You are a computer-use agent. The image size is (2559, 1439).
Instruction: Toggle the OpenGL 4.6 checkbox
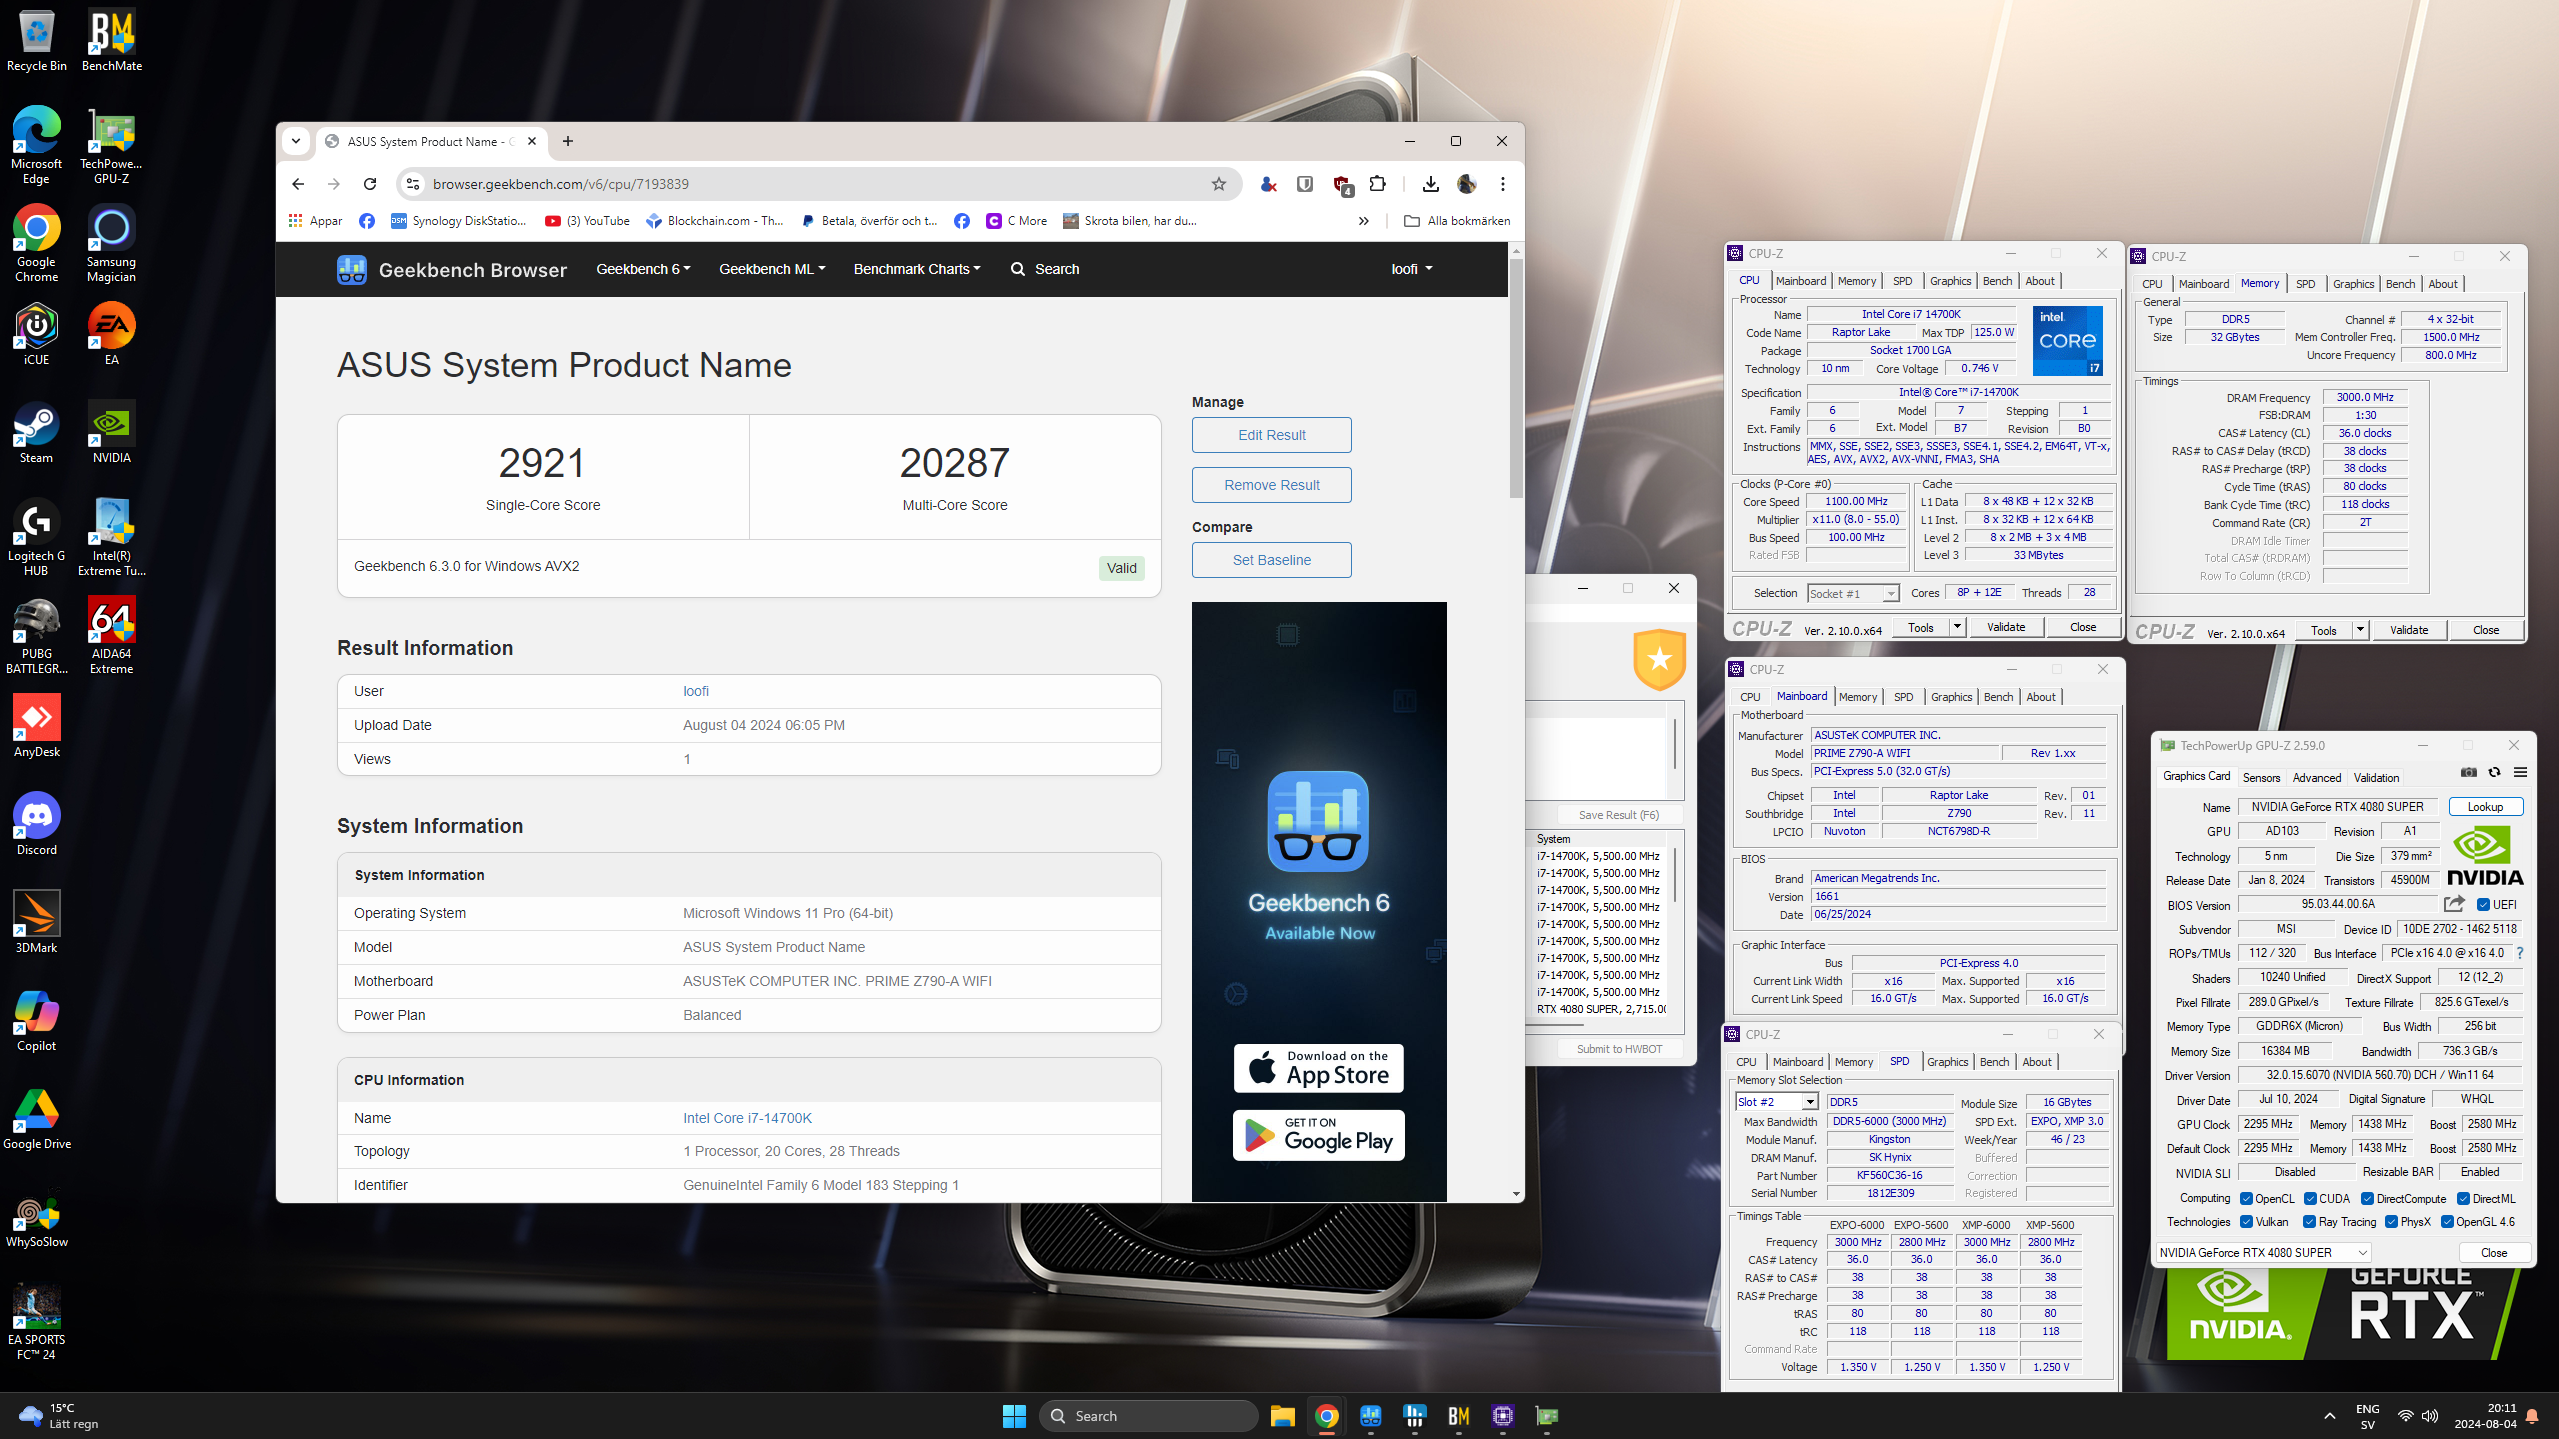(2447, 1221)
